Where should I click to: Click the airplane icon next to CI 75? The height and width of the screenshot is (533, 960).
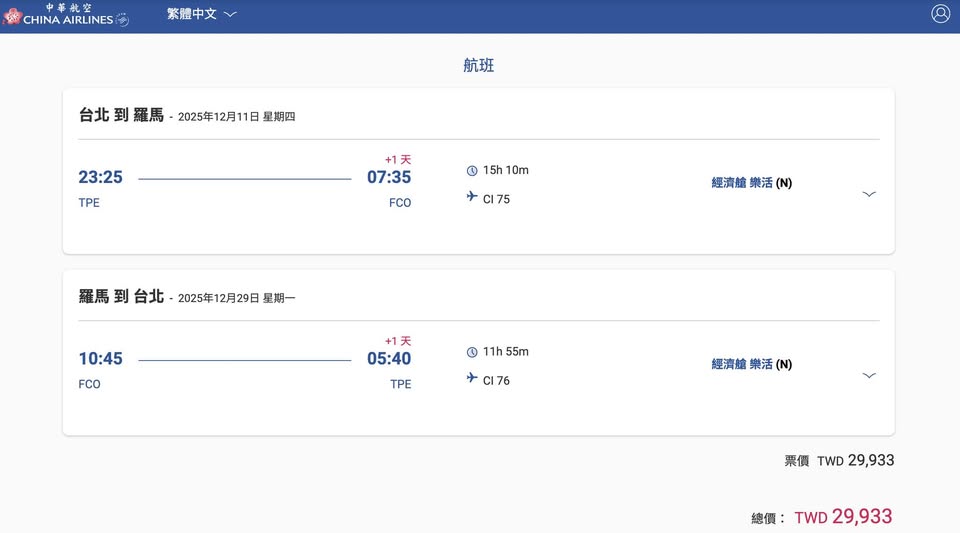[472, 197]
